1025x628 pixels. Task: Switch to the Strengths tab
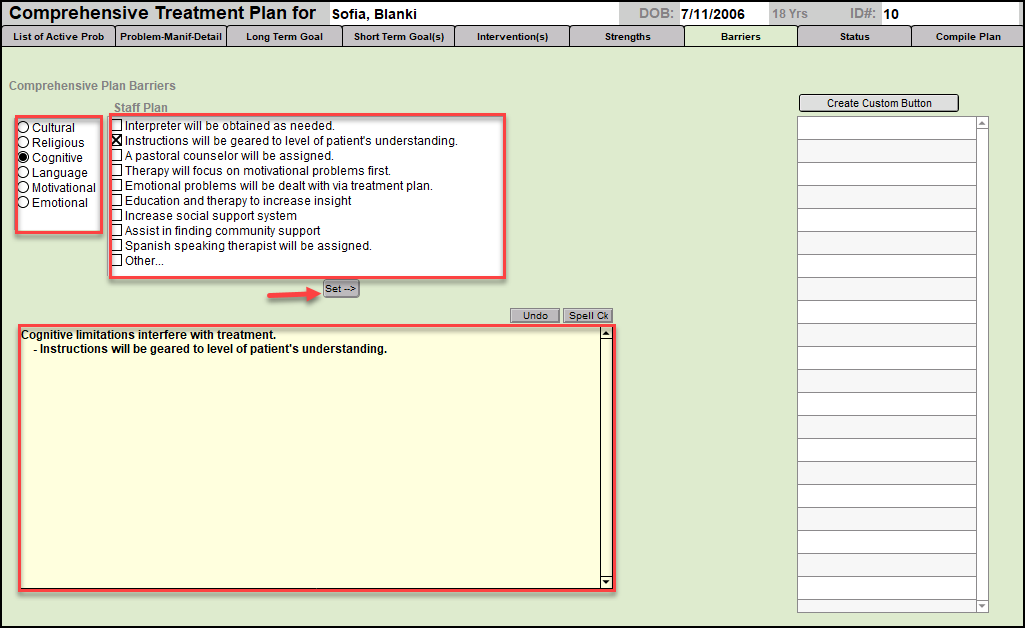click(627, 37)
